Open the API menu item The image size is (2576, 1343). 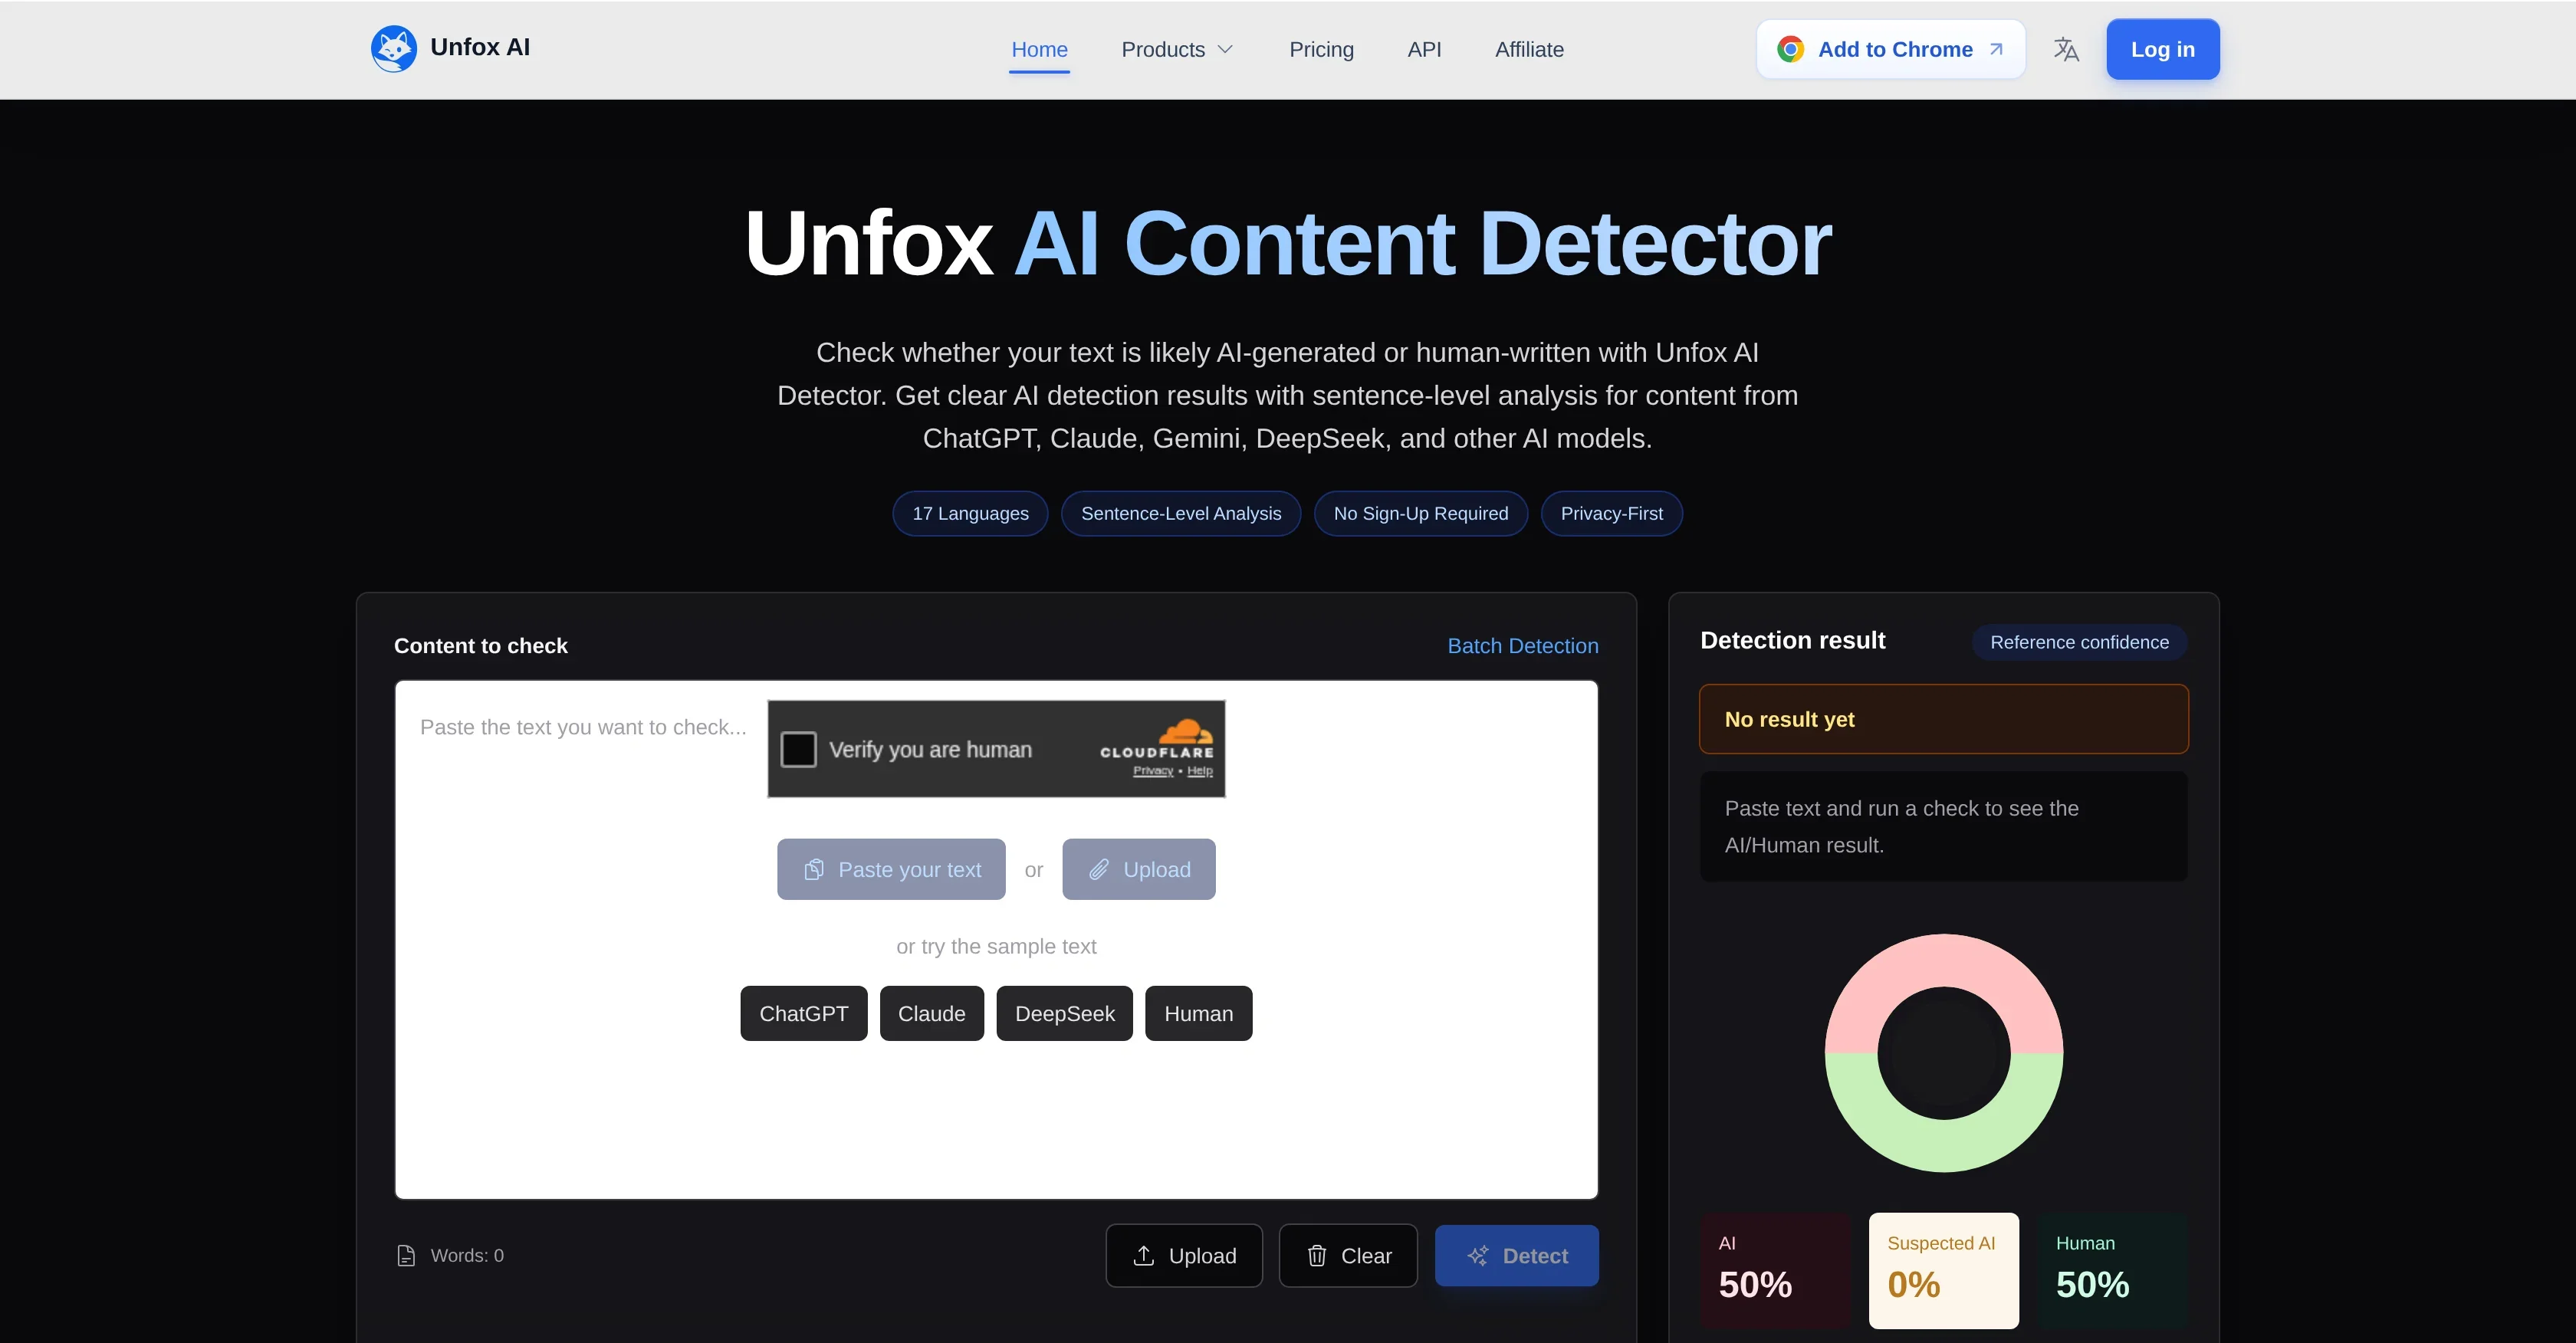[1424, 49]
